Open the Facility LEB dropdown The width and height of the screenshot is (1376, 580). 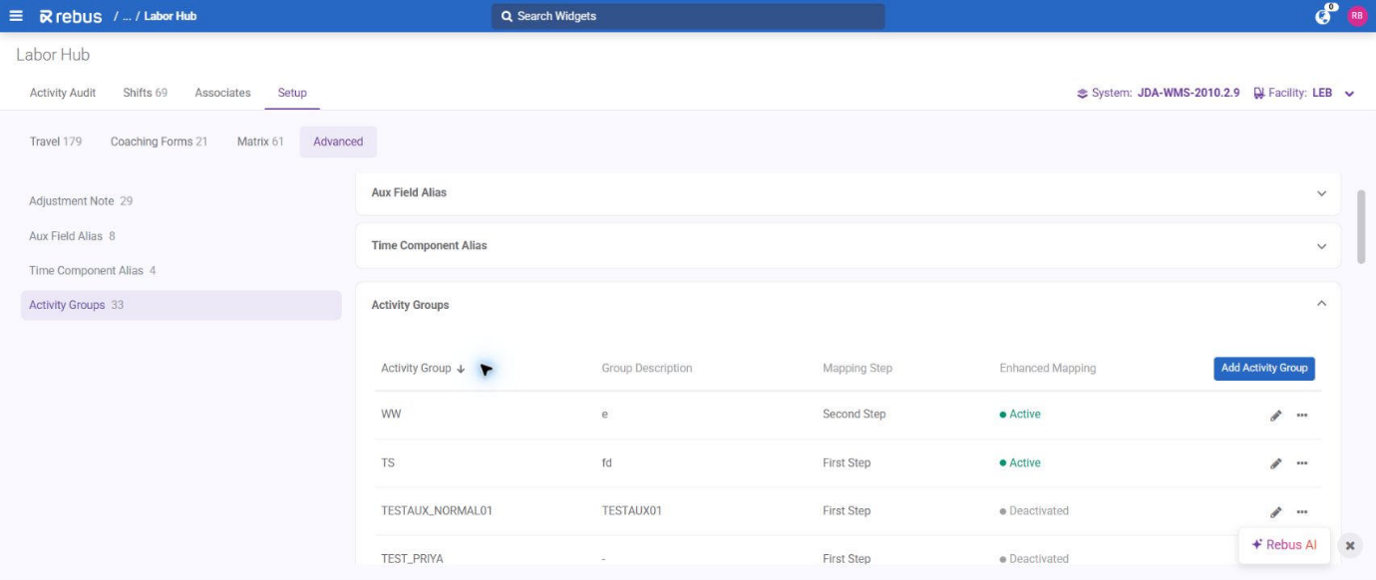pyautogui.click(x=1349, y=94)
